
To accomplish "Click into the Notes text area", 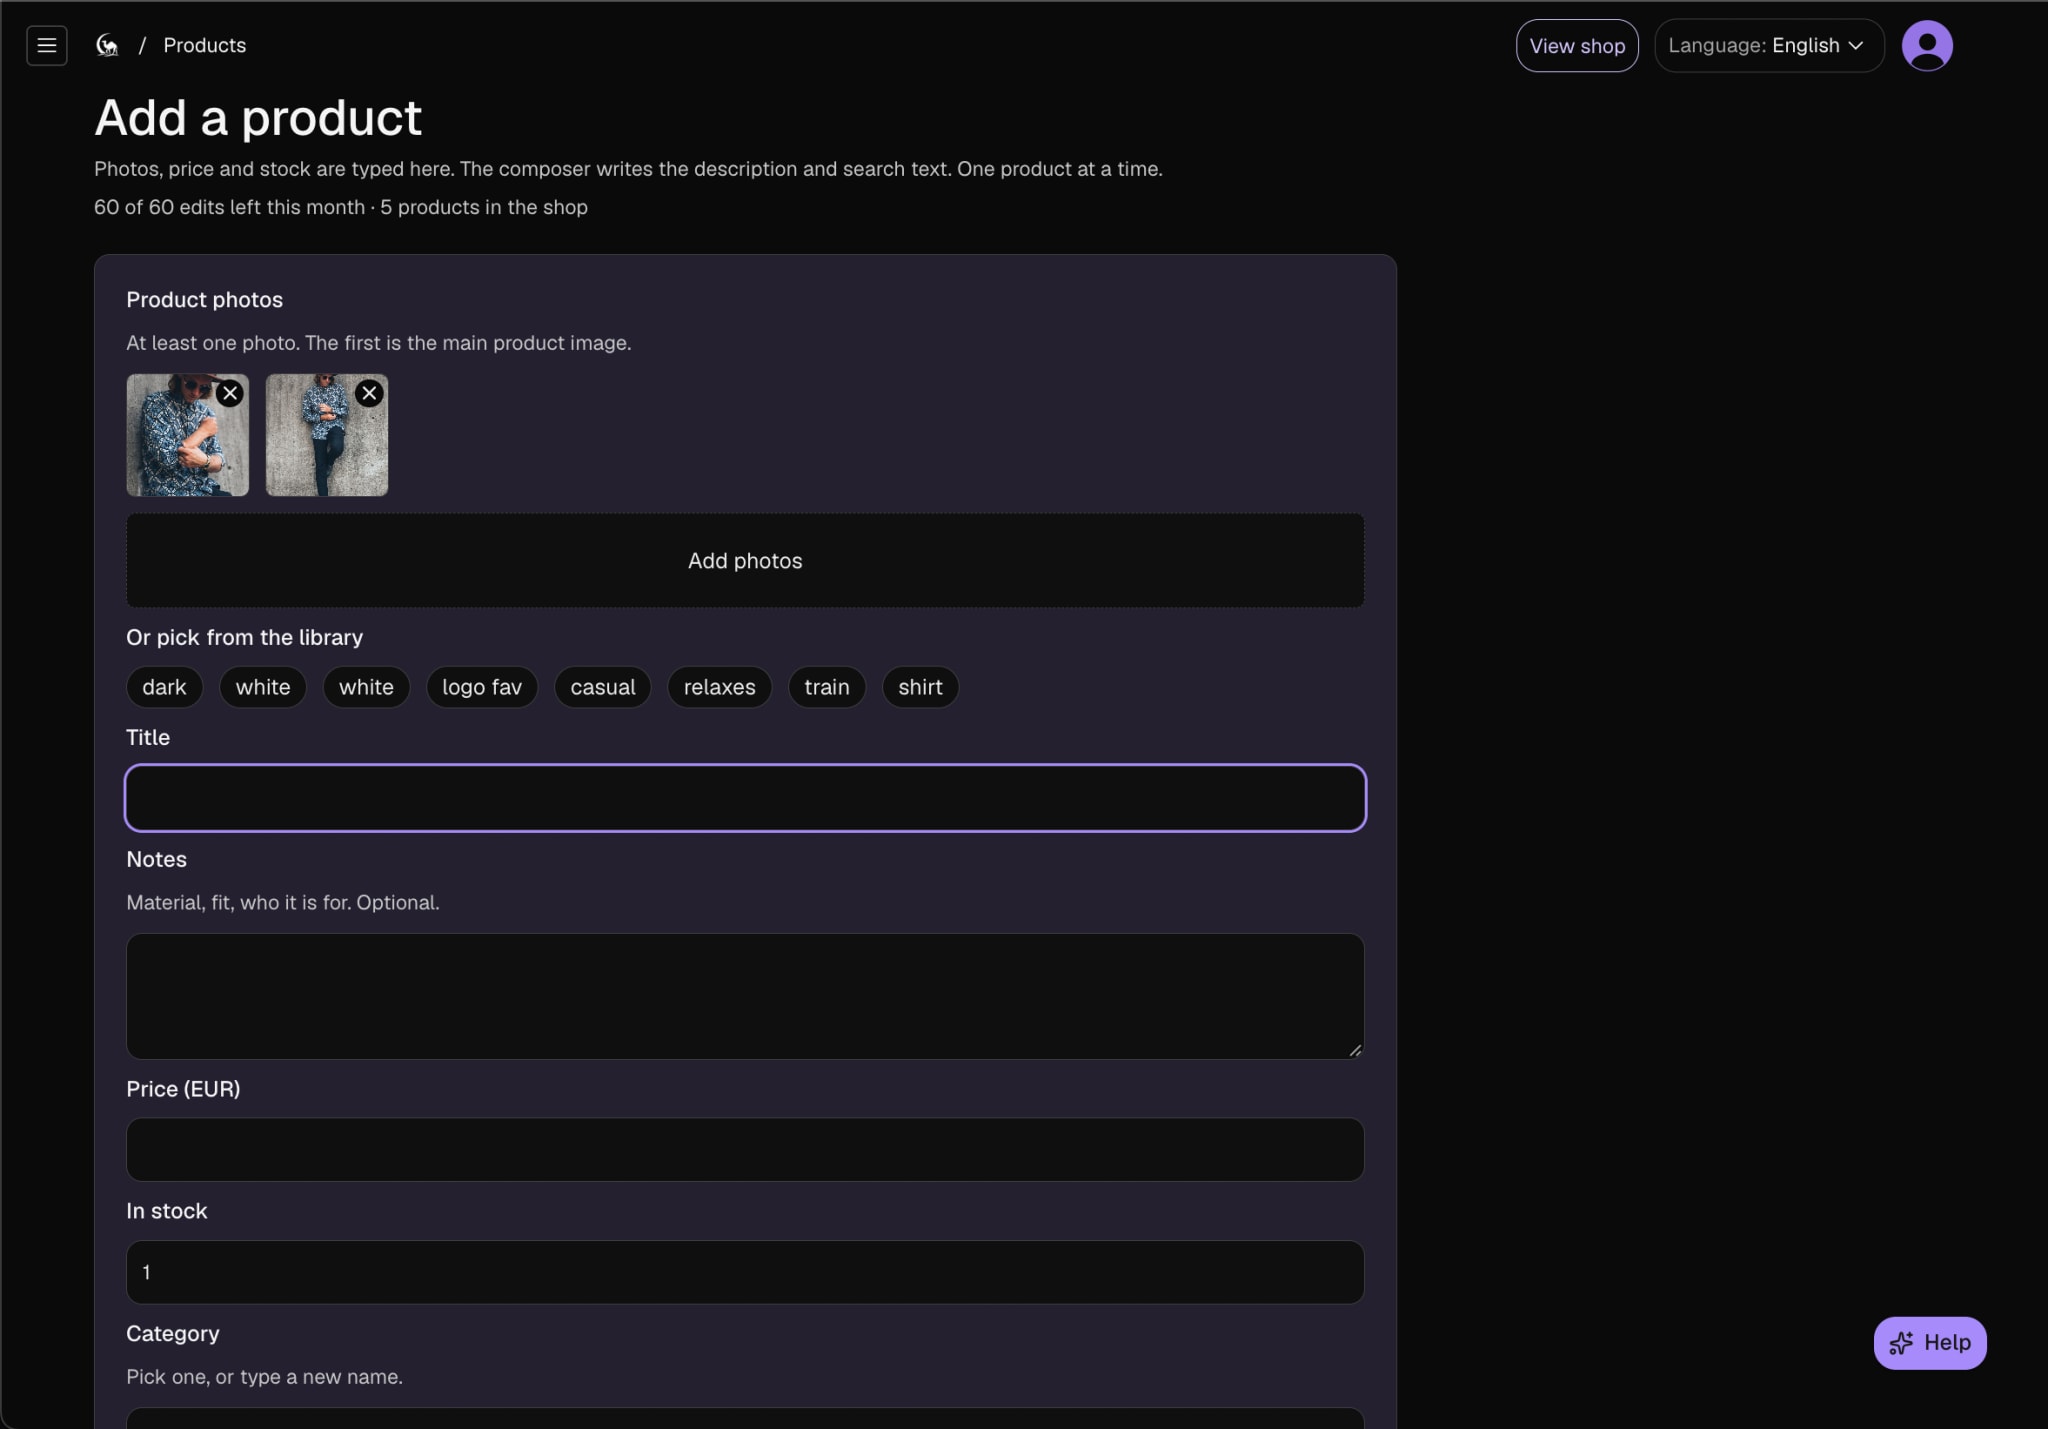I will [x=745, y=996].
